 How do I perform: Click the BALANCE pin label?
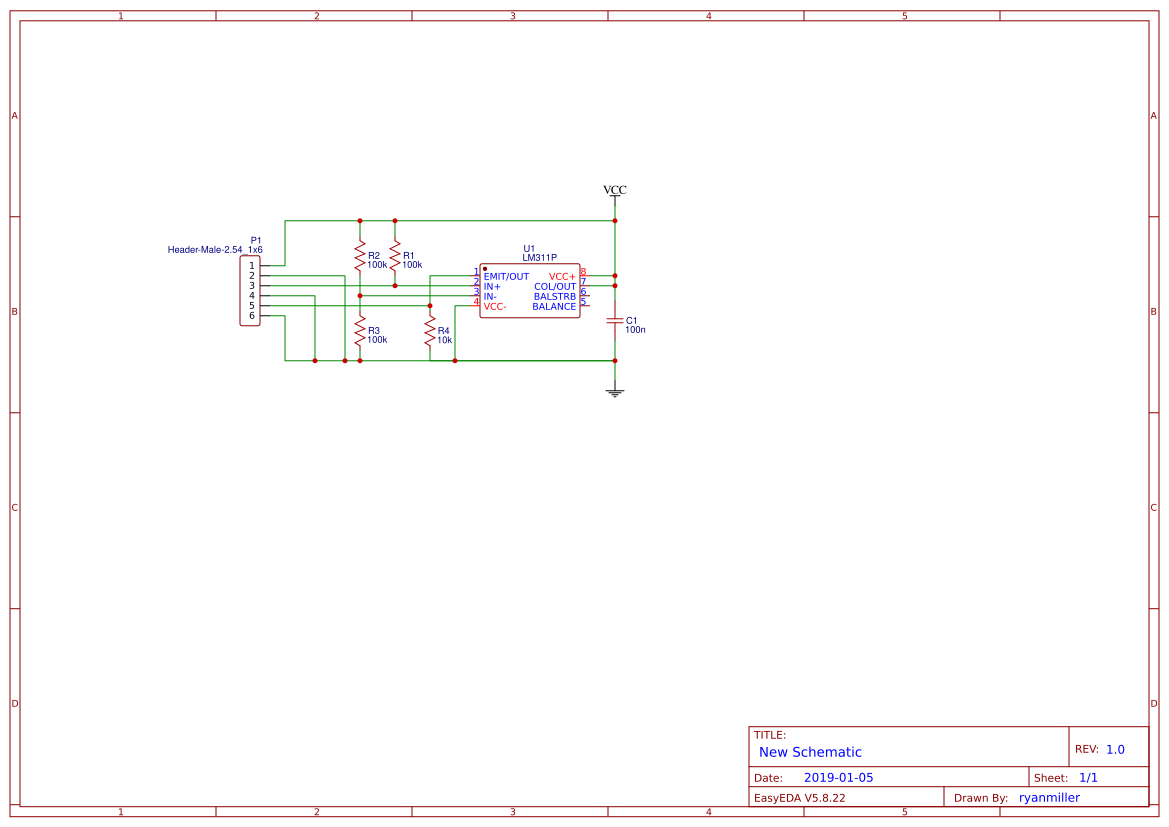554,306
